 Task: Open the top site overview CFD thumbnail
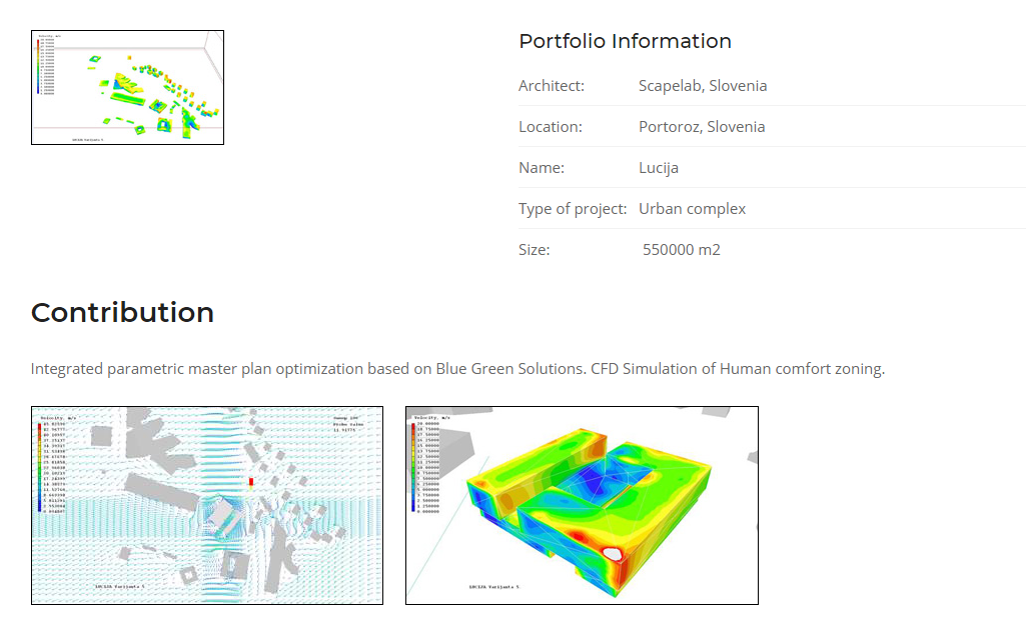tap(128, 87)
